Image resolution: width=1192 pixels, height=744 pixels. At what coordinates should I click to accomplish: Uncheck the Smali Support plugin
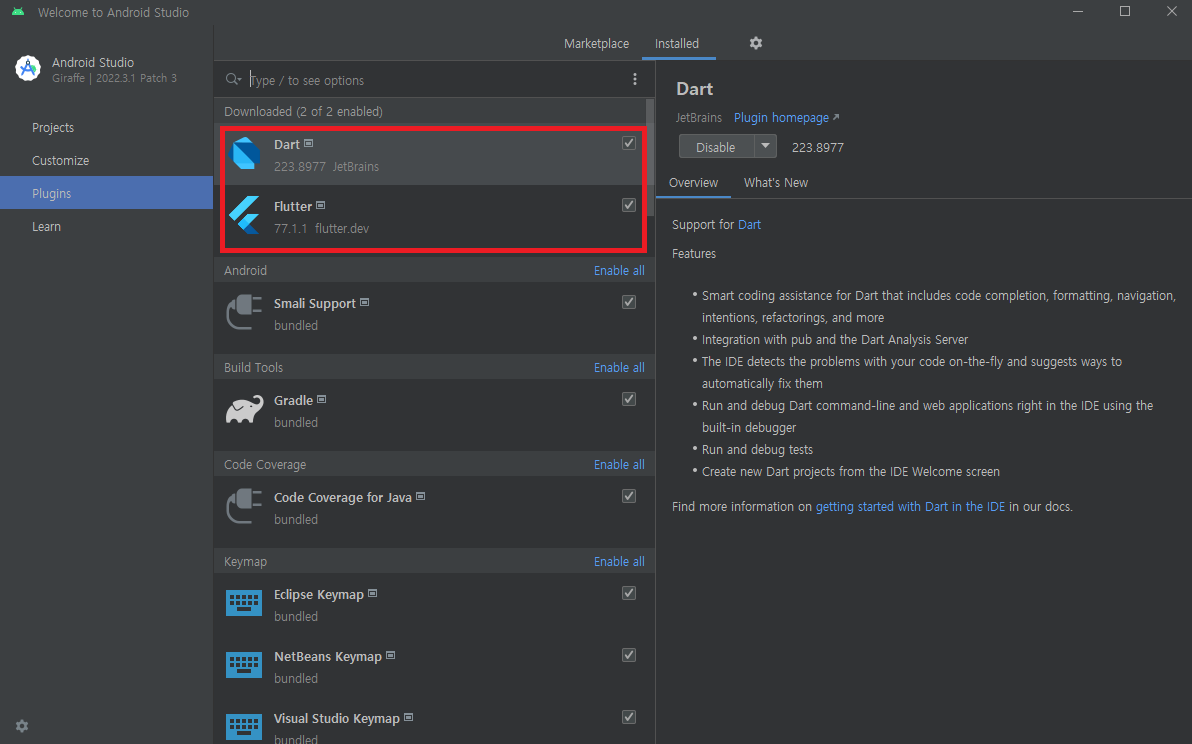pyautogui.click(x=629, y=302)
